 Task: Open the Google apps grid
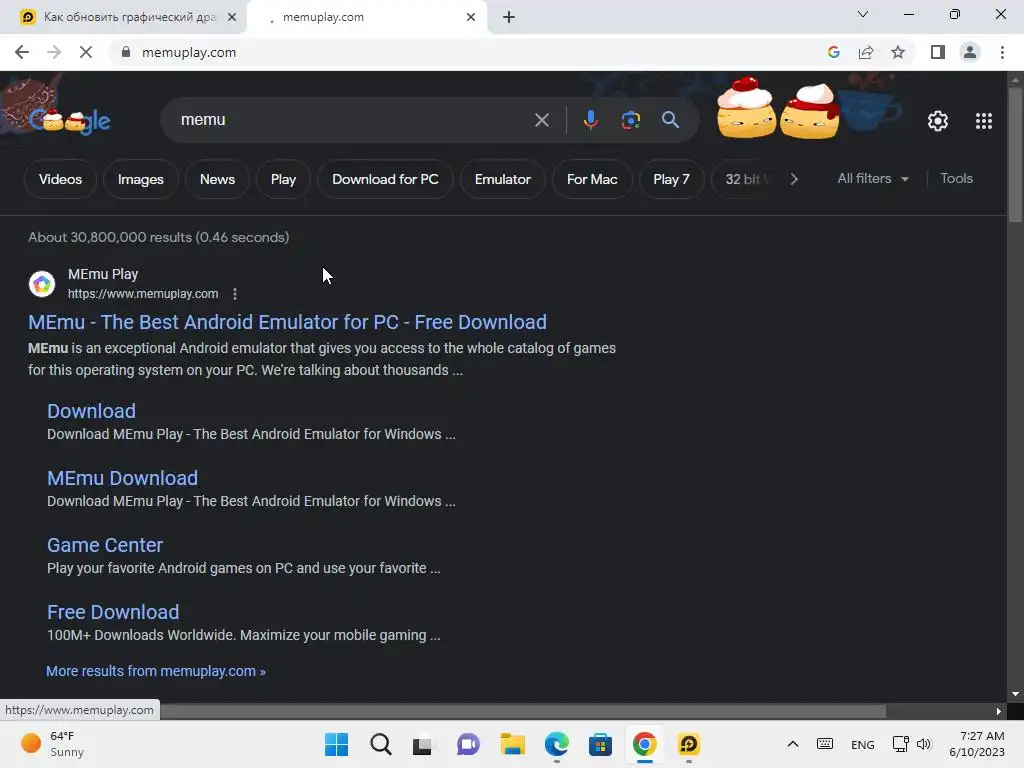coord(984,121)
